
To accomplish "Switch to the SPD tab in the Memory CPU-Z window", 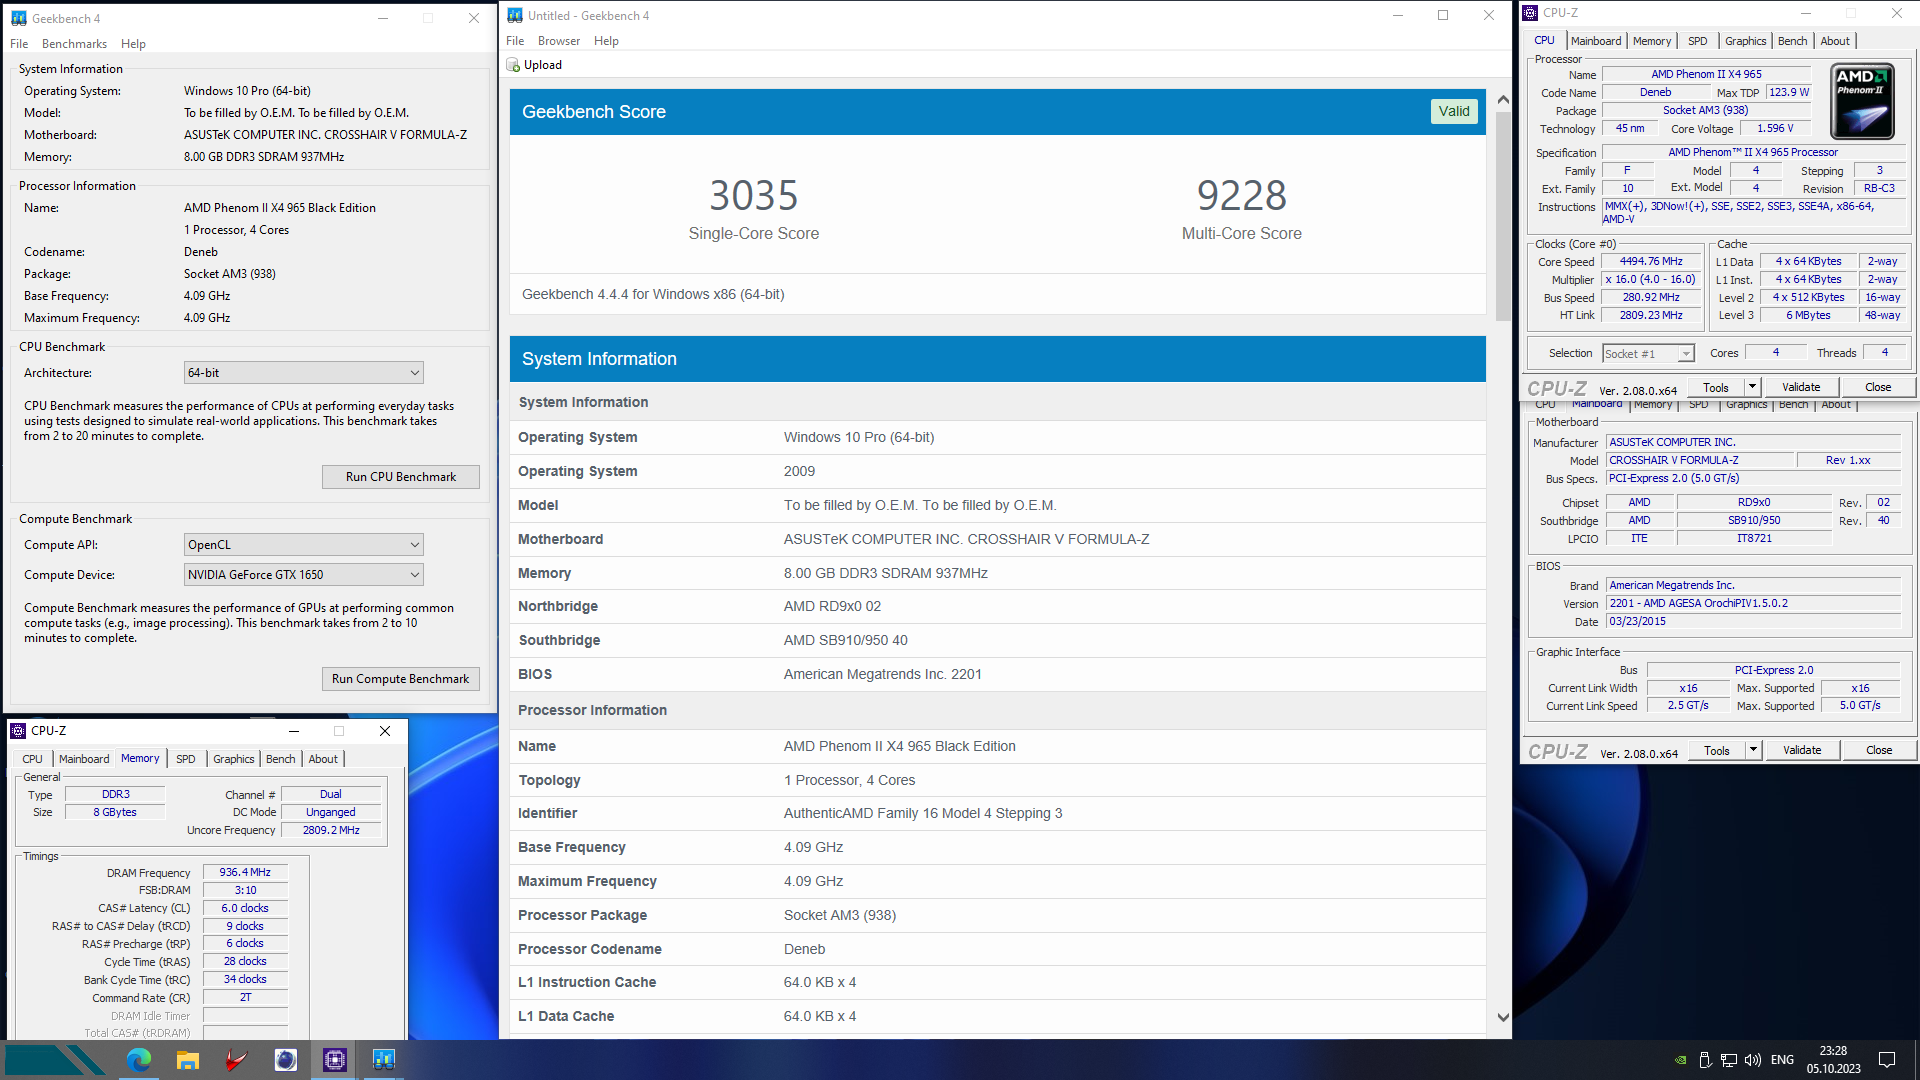I will [x=185, y=759].
